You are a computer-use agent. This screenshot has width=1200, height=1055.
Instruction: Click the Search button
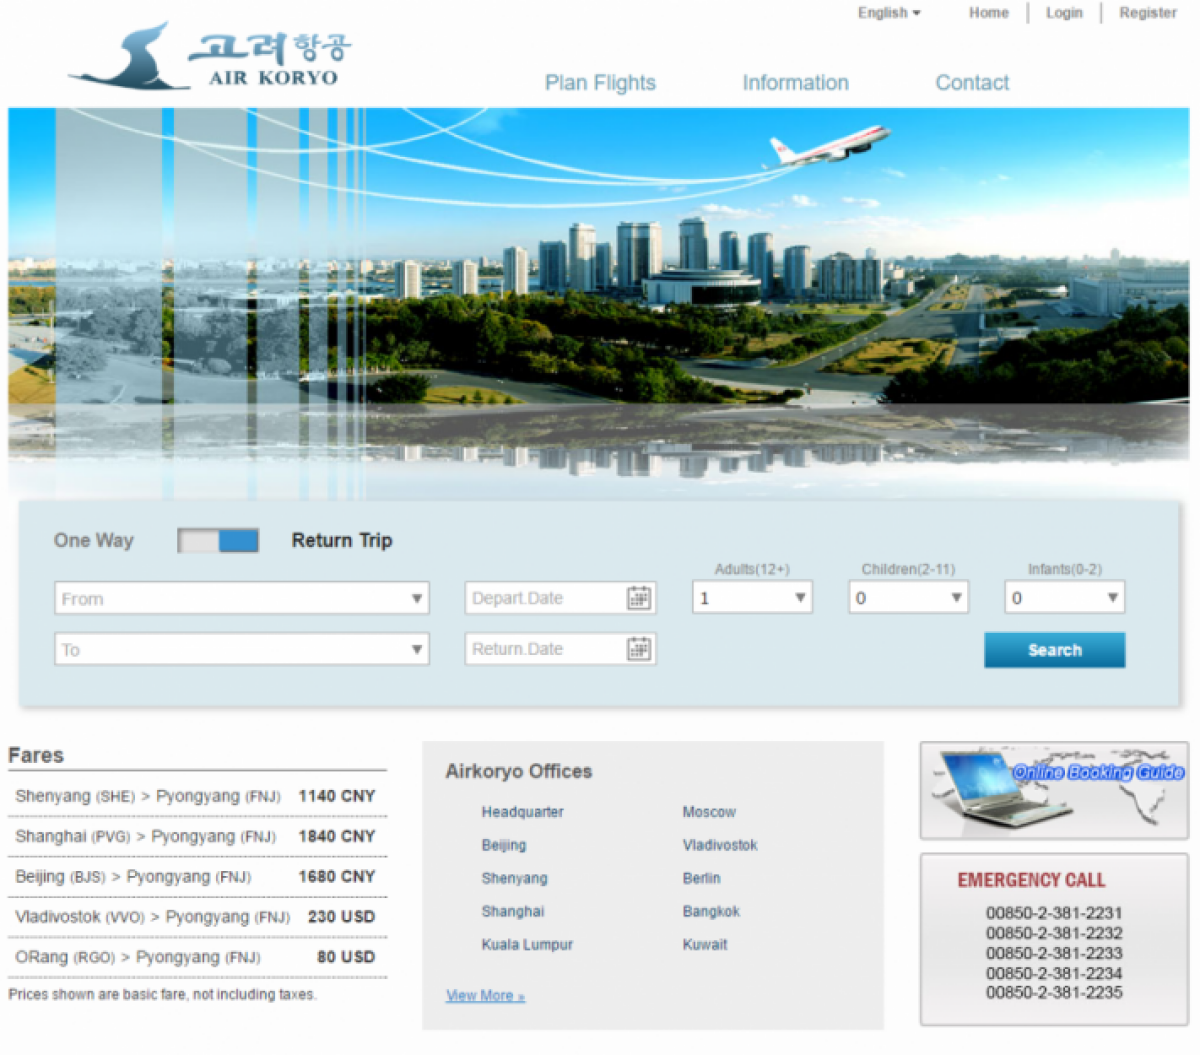click(x=1054, y=649)
